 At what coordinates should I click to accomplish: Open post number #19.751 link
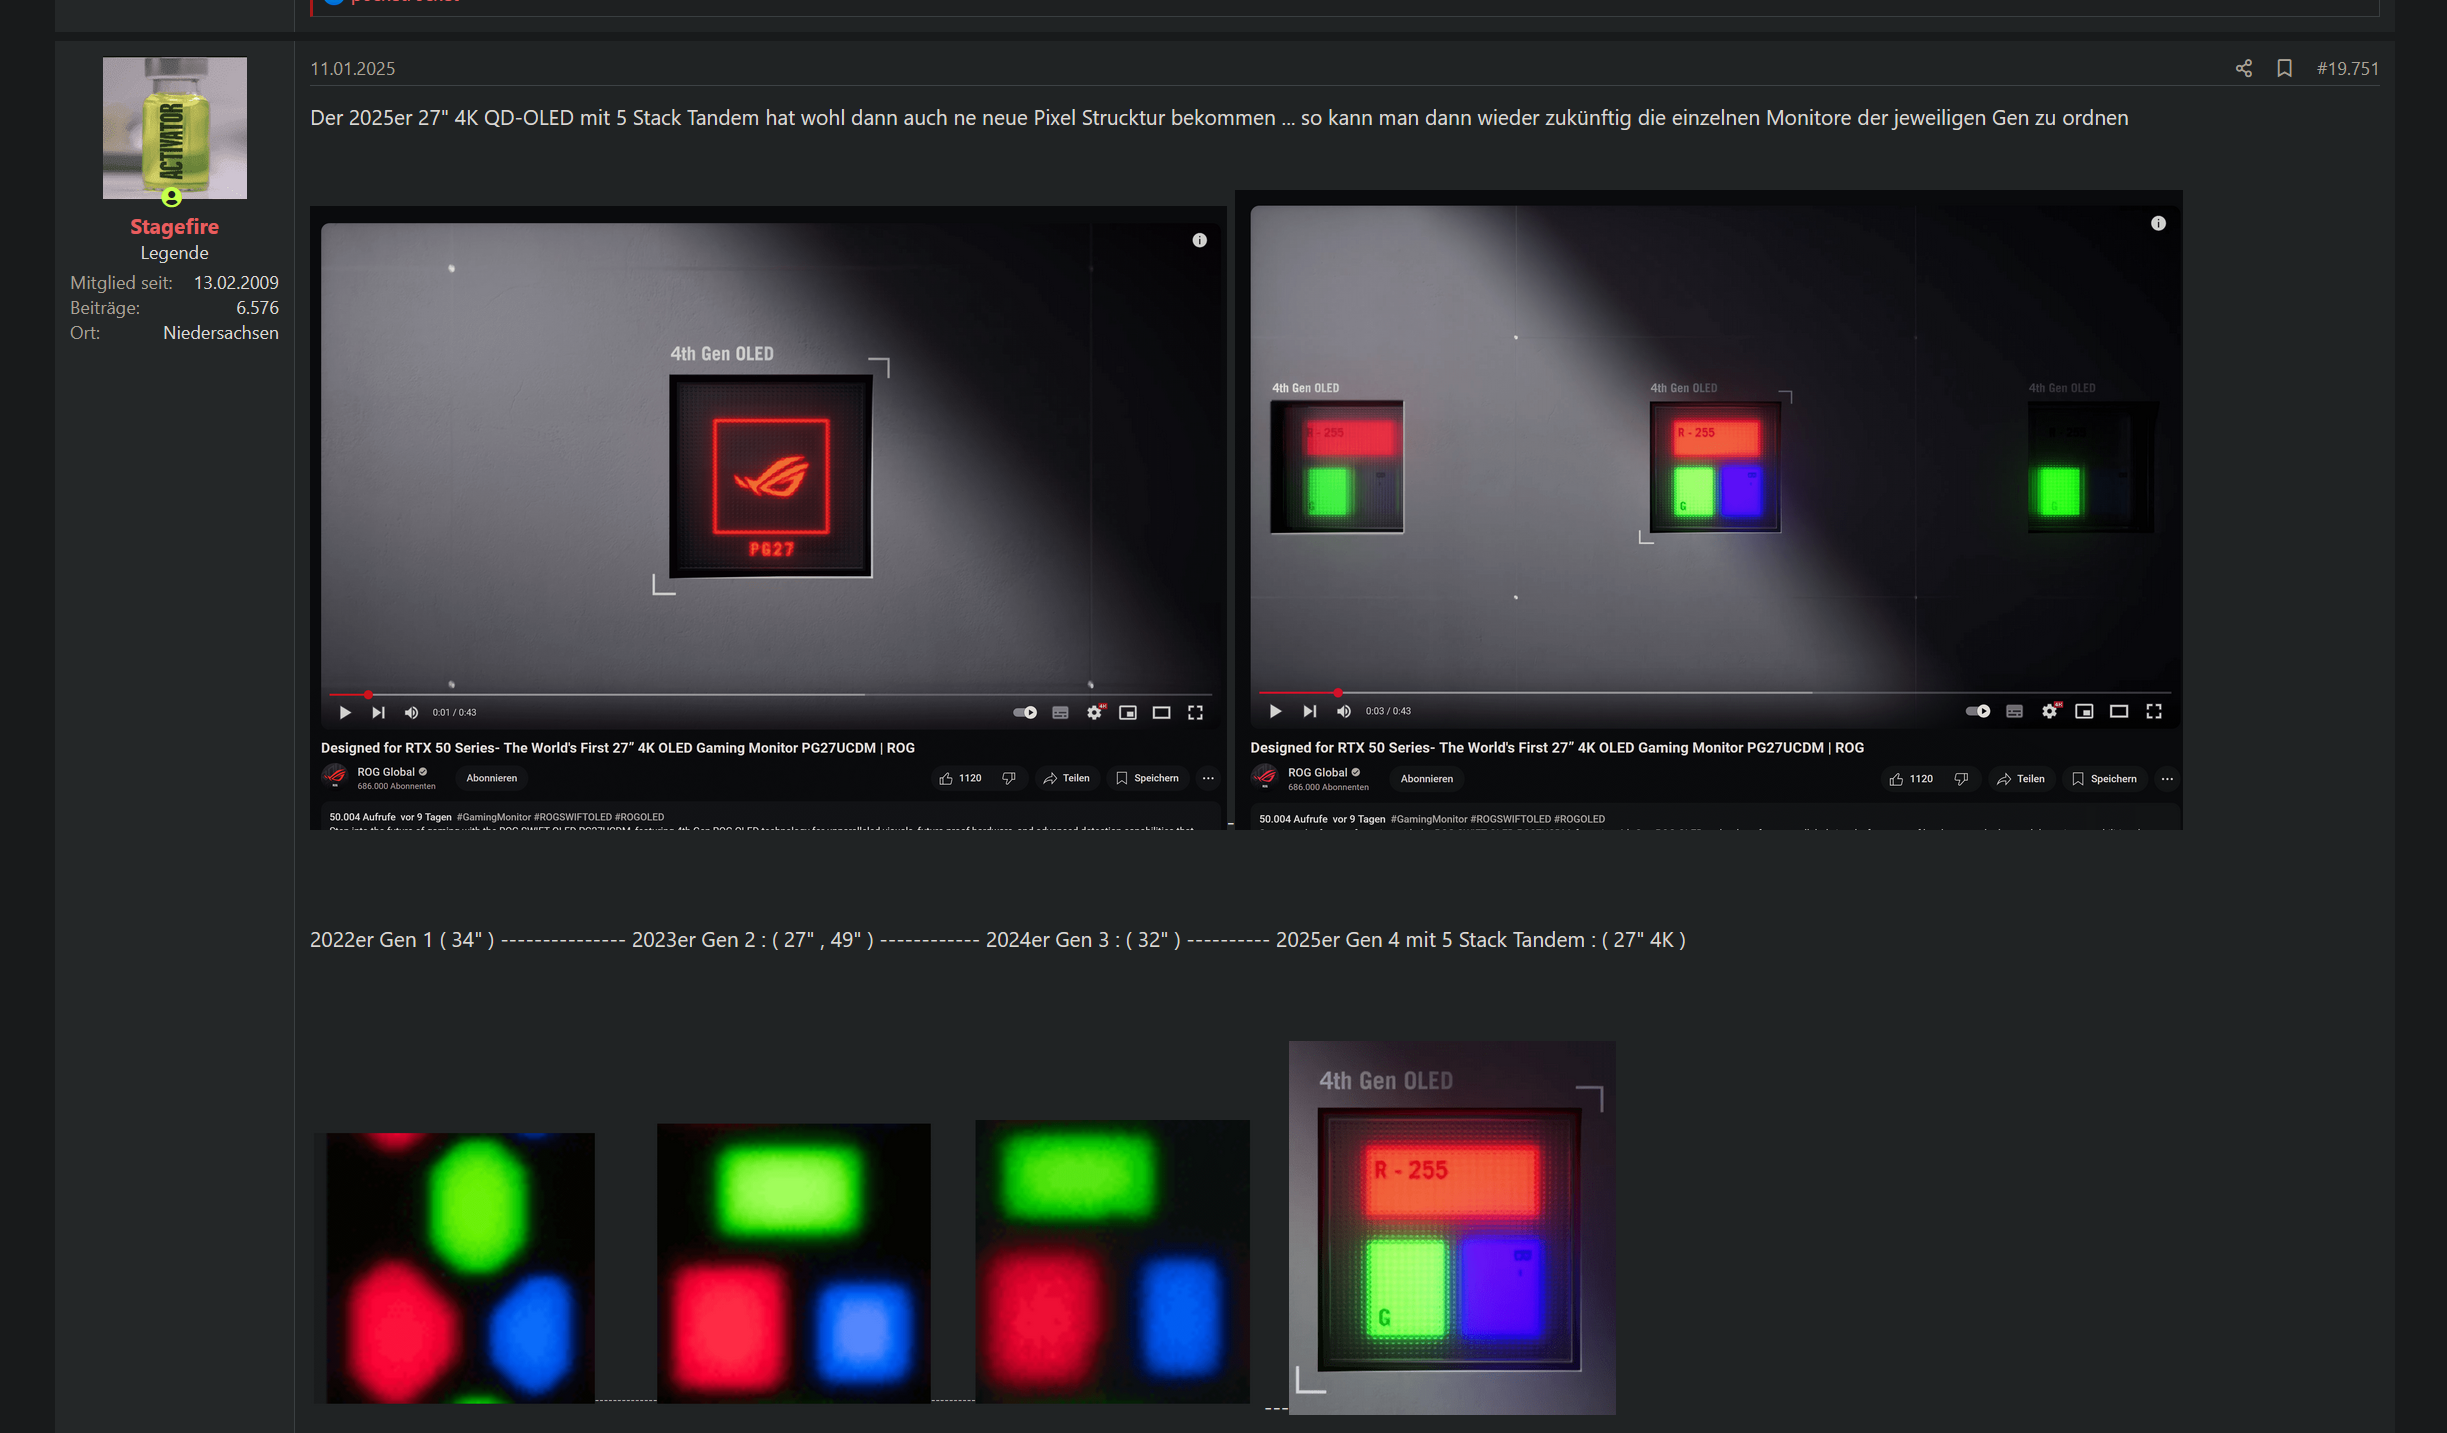[x=2347, y=68]
